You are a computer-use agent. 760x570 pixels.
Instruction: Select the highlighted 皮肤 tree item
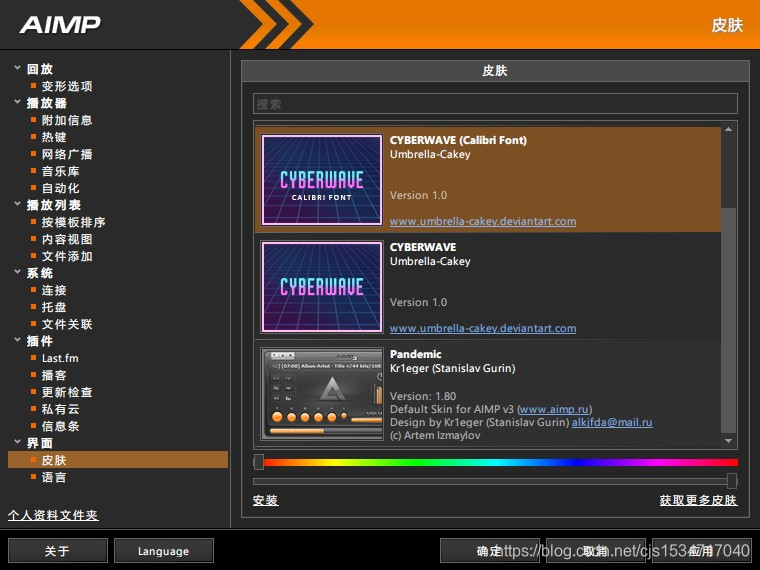pyautogui.click(x=118, y=459)
